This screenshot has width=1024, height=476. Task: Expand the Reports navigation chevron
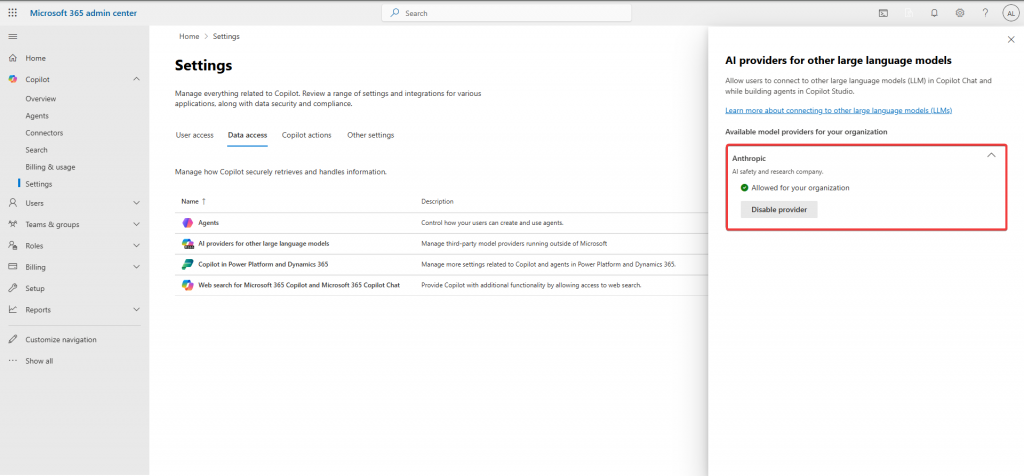[136, 309]
